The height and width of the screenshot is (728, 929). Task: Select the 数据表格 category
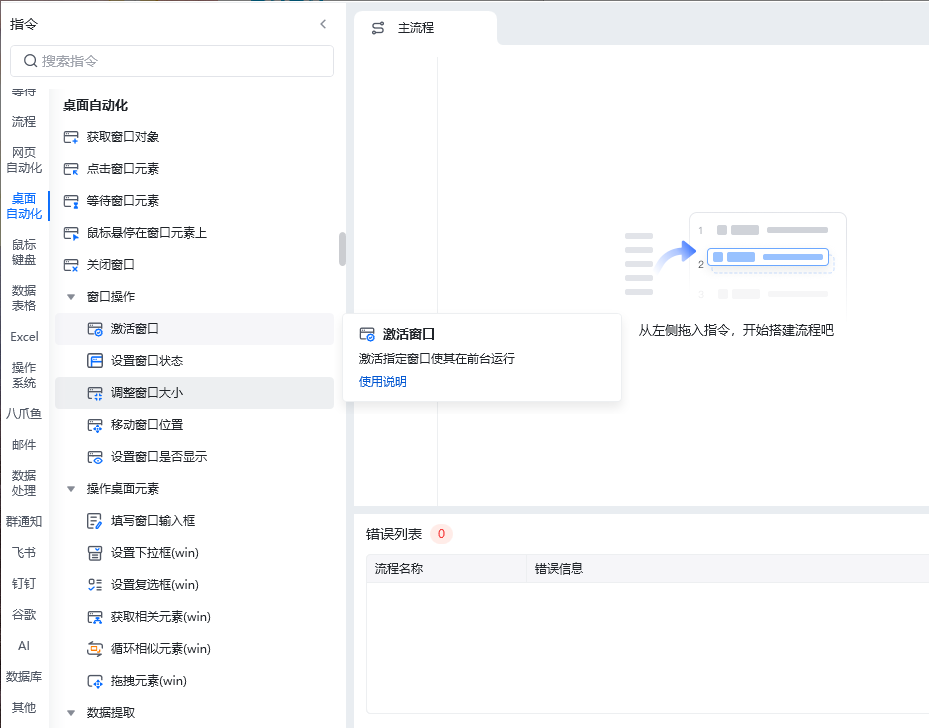coord(24,298)
